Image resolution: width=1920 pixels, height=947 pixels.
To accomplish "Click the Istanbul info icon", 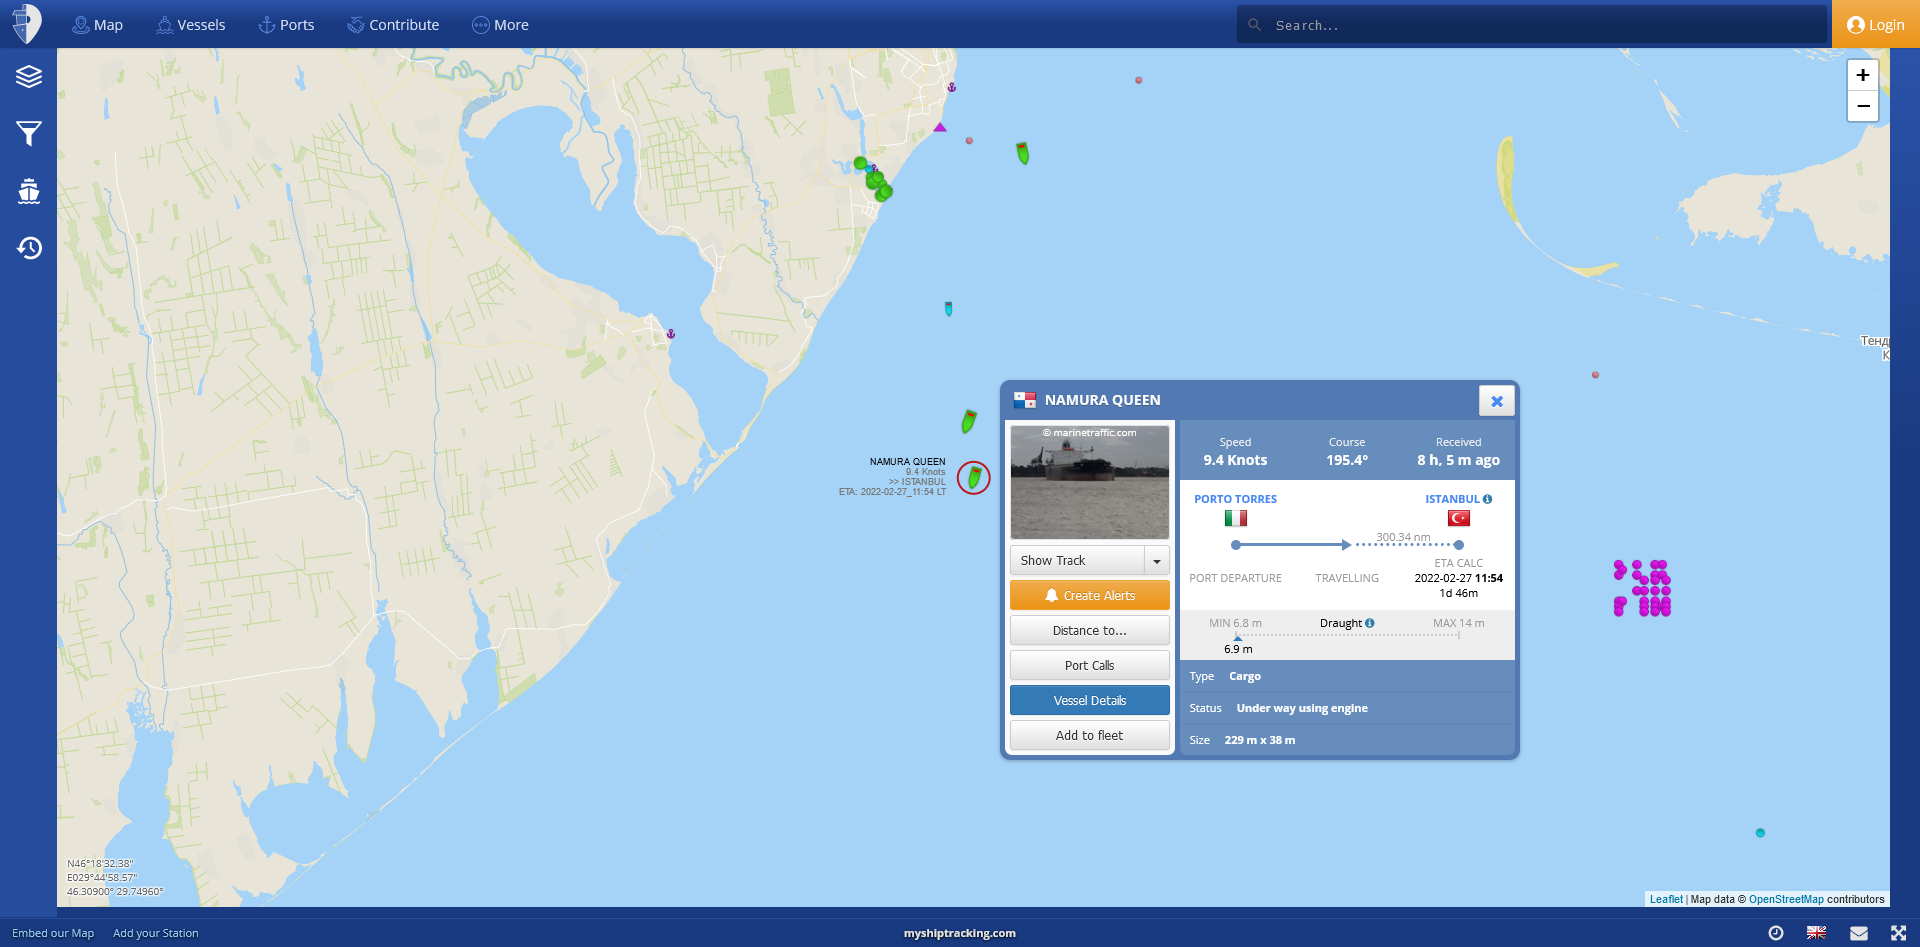I will pos(1487,499).
